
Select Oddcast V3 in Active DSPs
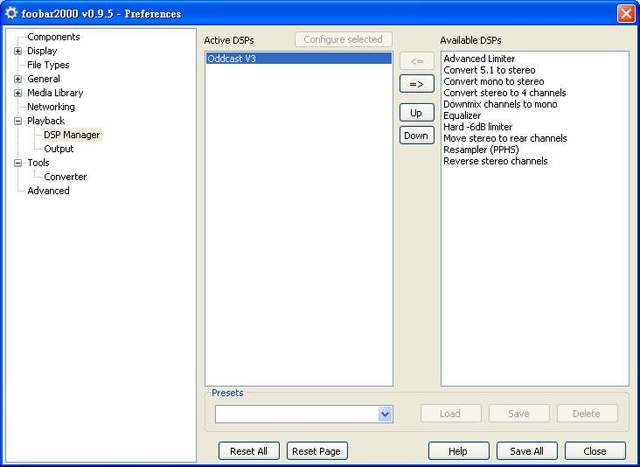coord(299,58)
